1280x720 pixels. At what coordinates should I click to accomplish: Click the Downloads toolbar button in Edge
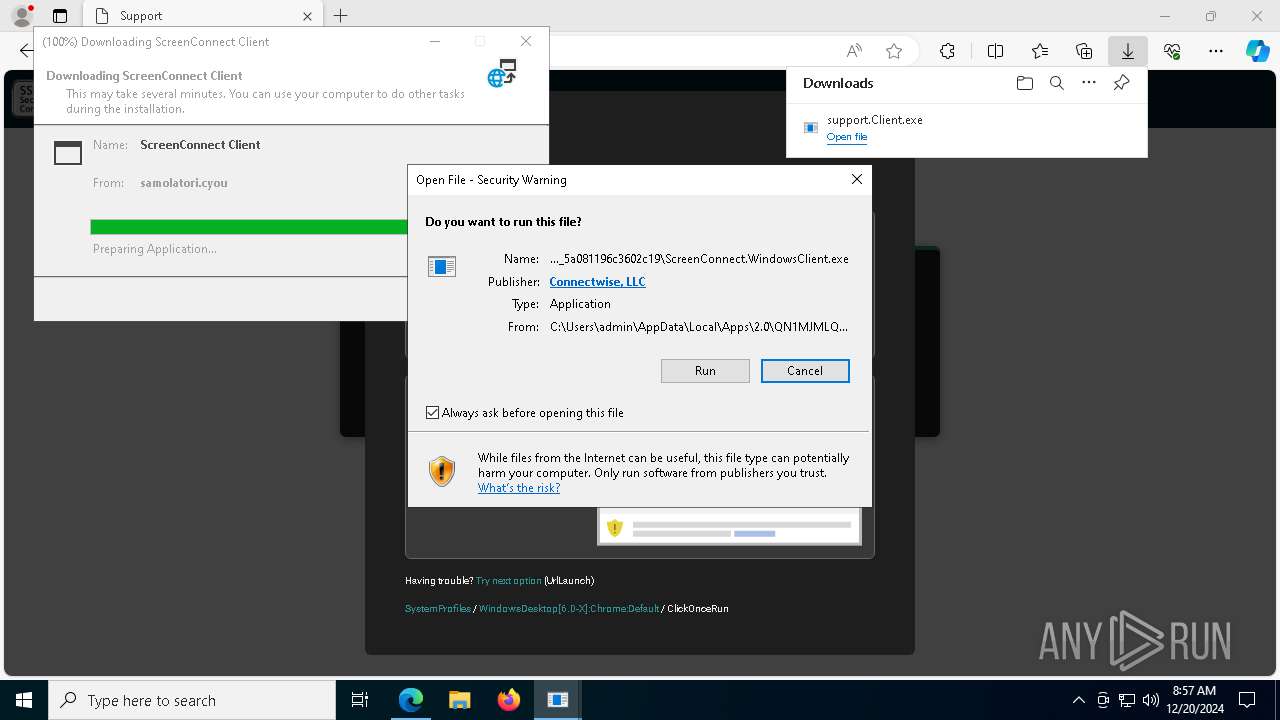pos(1127,51)
